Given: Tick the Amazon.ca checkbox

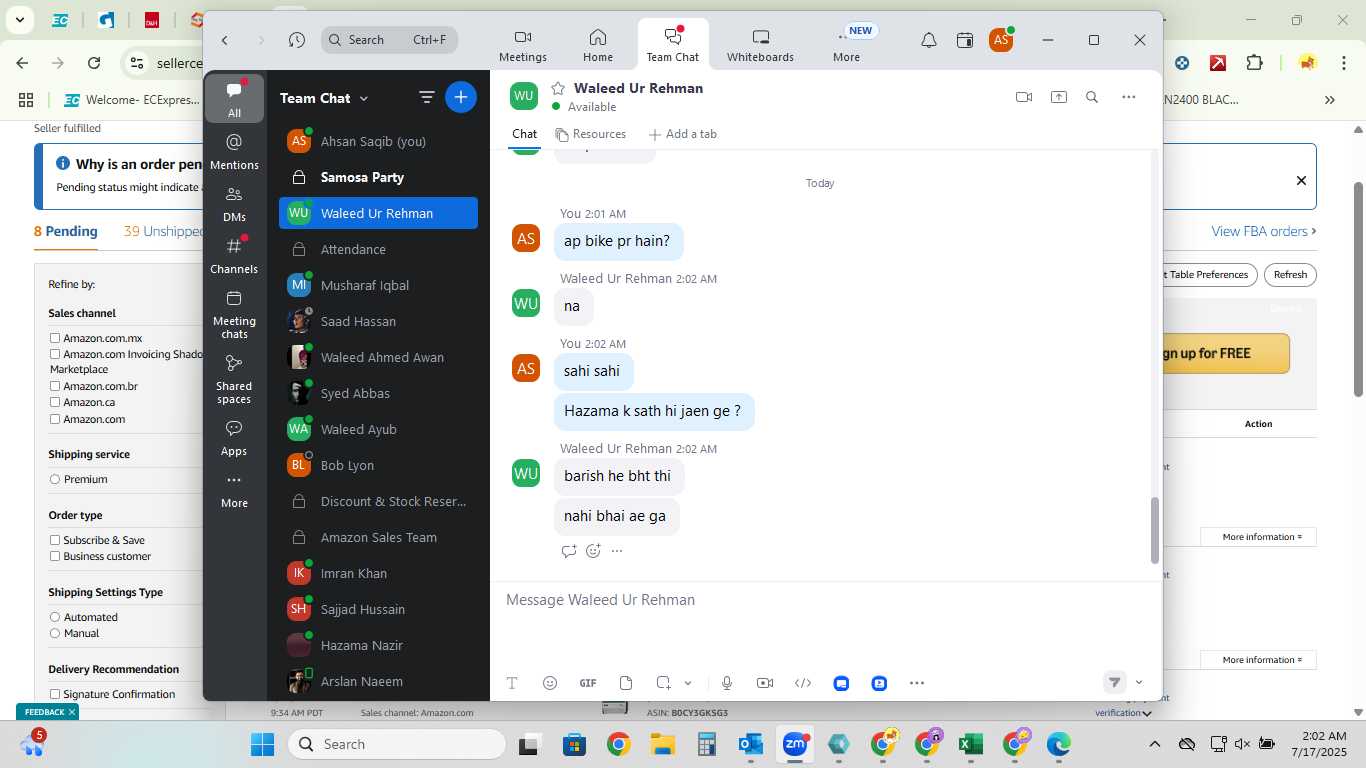Looking at the screenshot, I should (x=55, y=402).
